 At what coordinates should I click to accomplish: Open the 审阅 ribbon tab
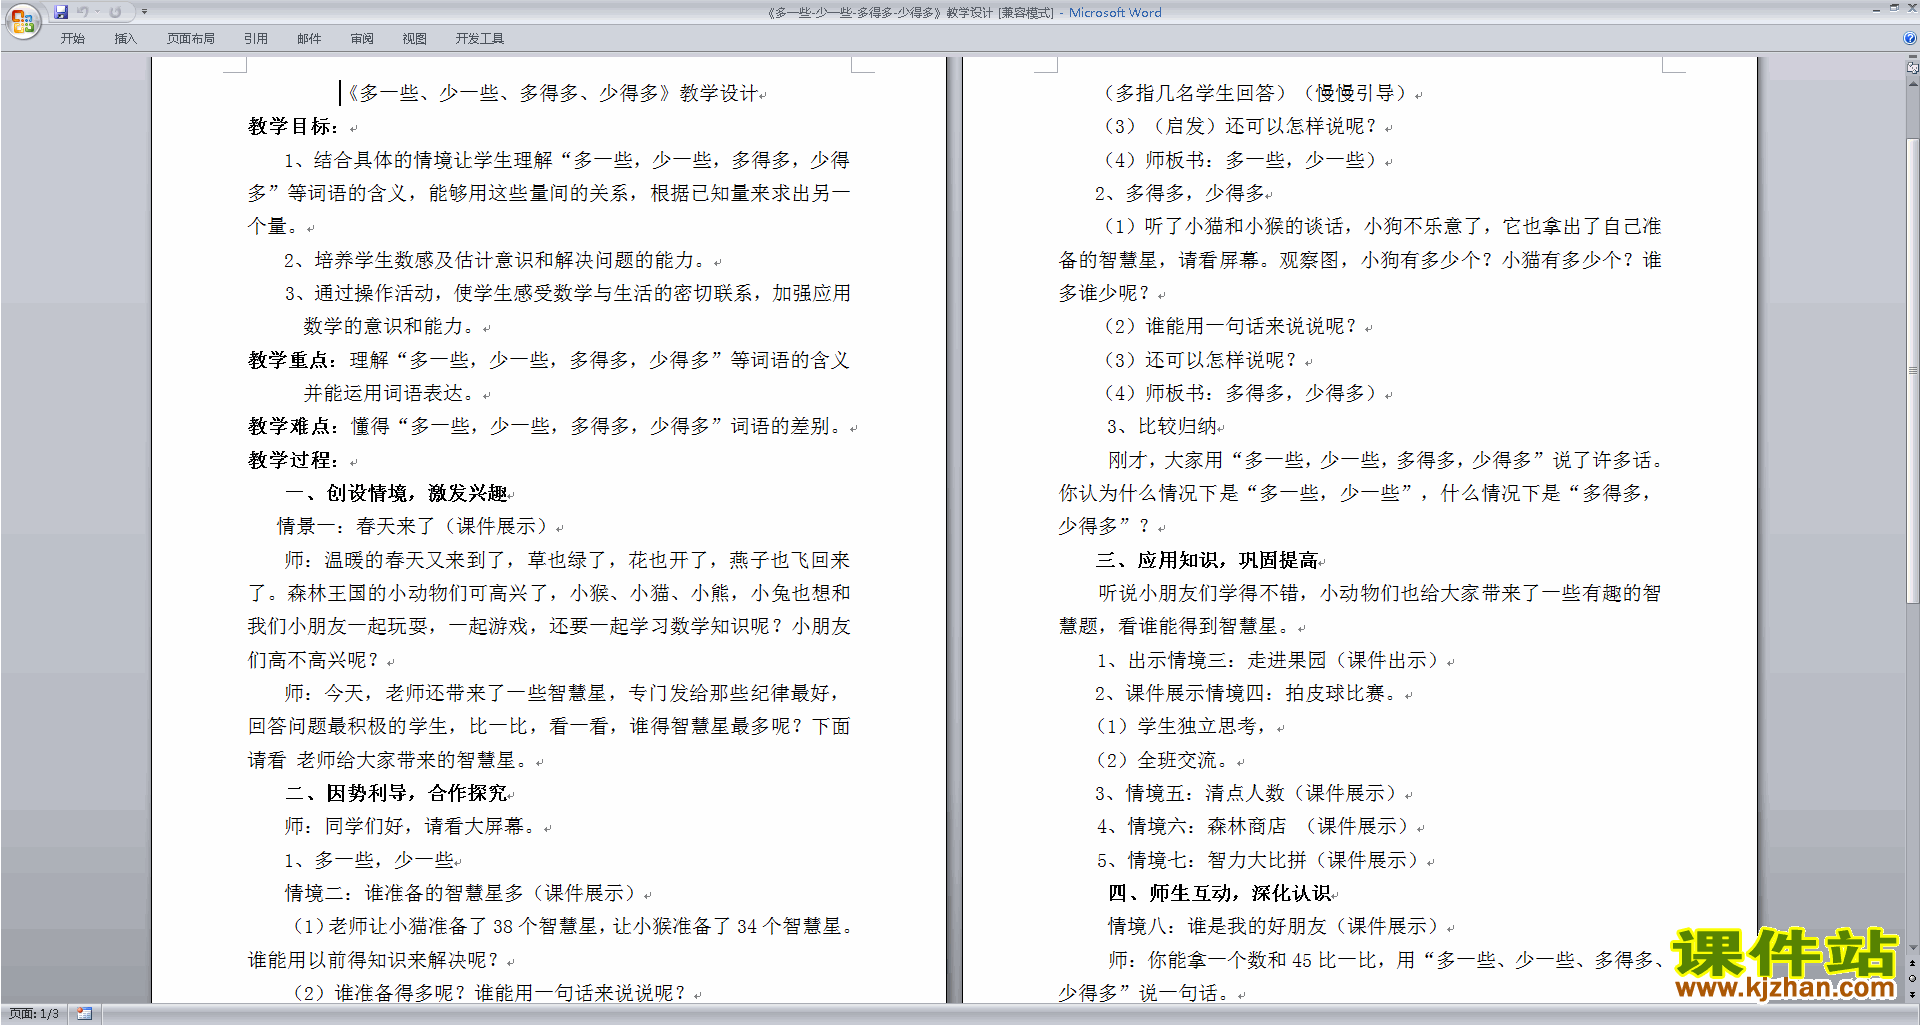tap(362, 39)
